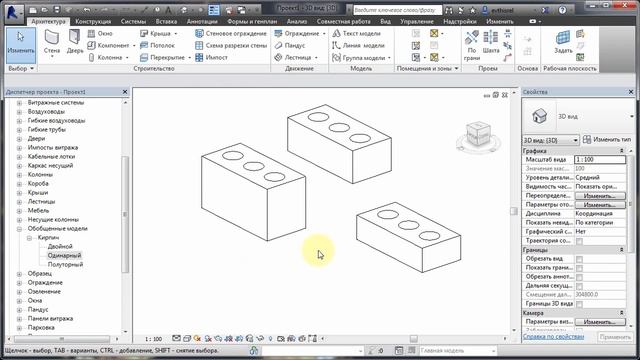Image resolution: width=640 pixels, height=360 pixels.
Task: Click the Масштаб вида 1:100 value field
Action: point(600,160)
